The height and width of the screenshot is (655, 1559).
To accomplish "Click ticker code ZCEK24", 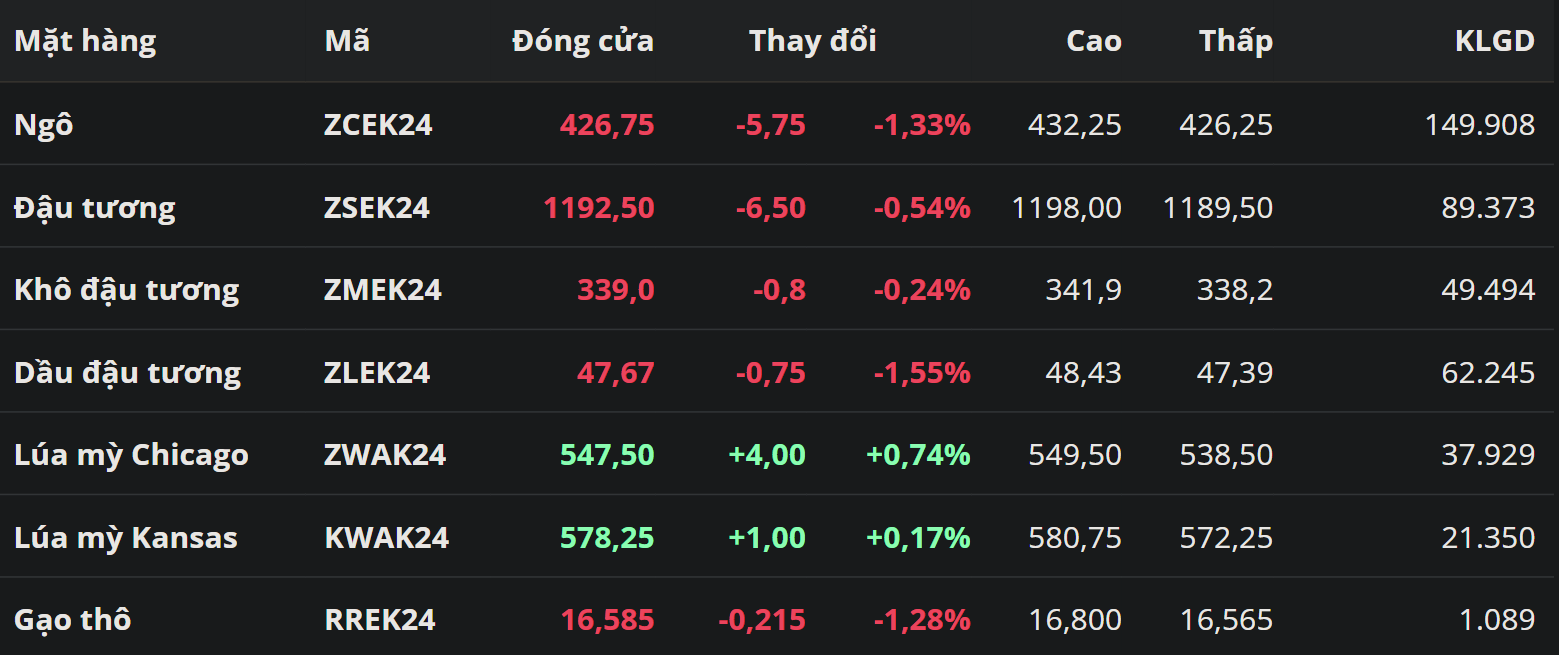I will coord(378,125).
